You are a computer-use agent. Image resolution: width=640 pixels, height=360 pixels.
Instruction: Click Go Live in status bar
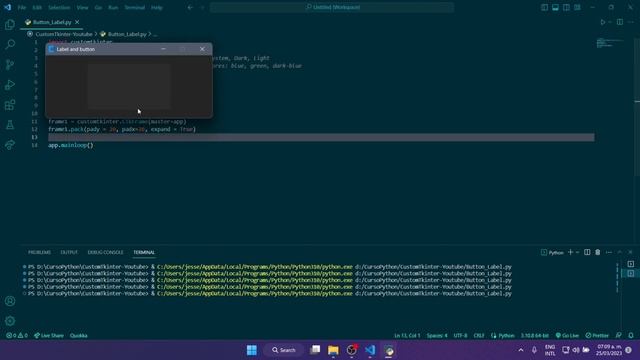point(567,336)
